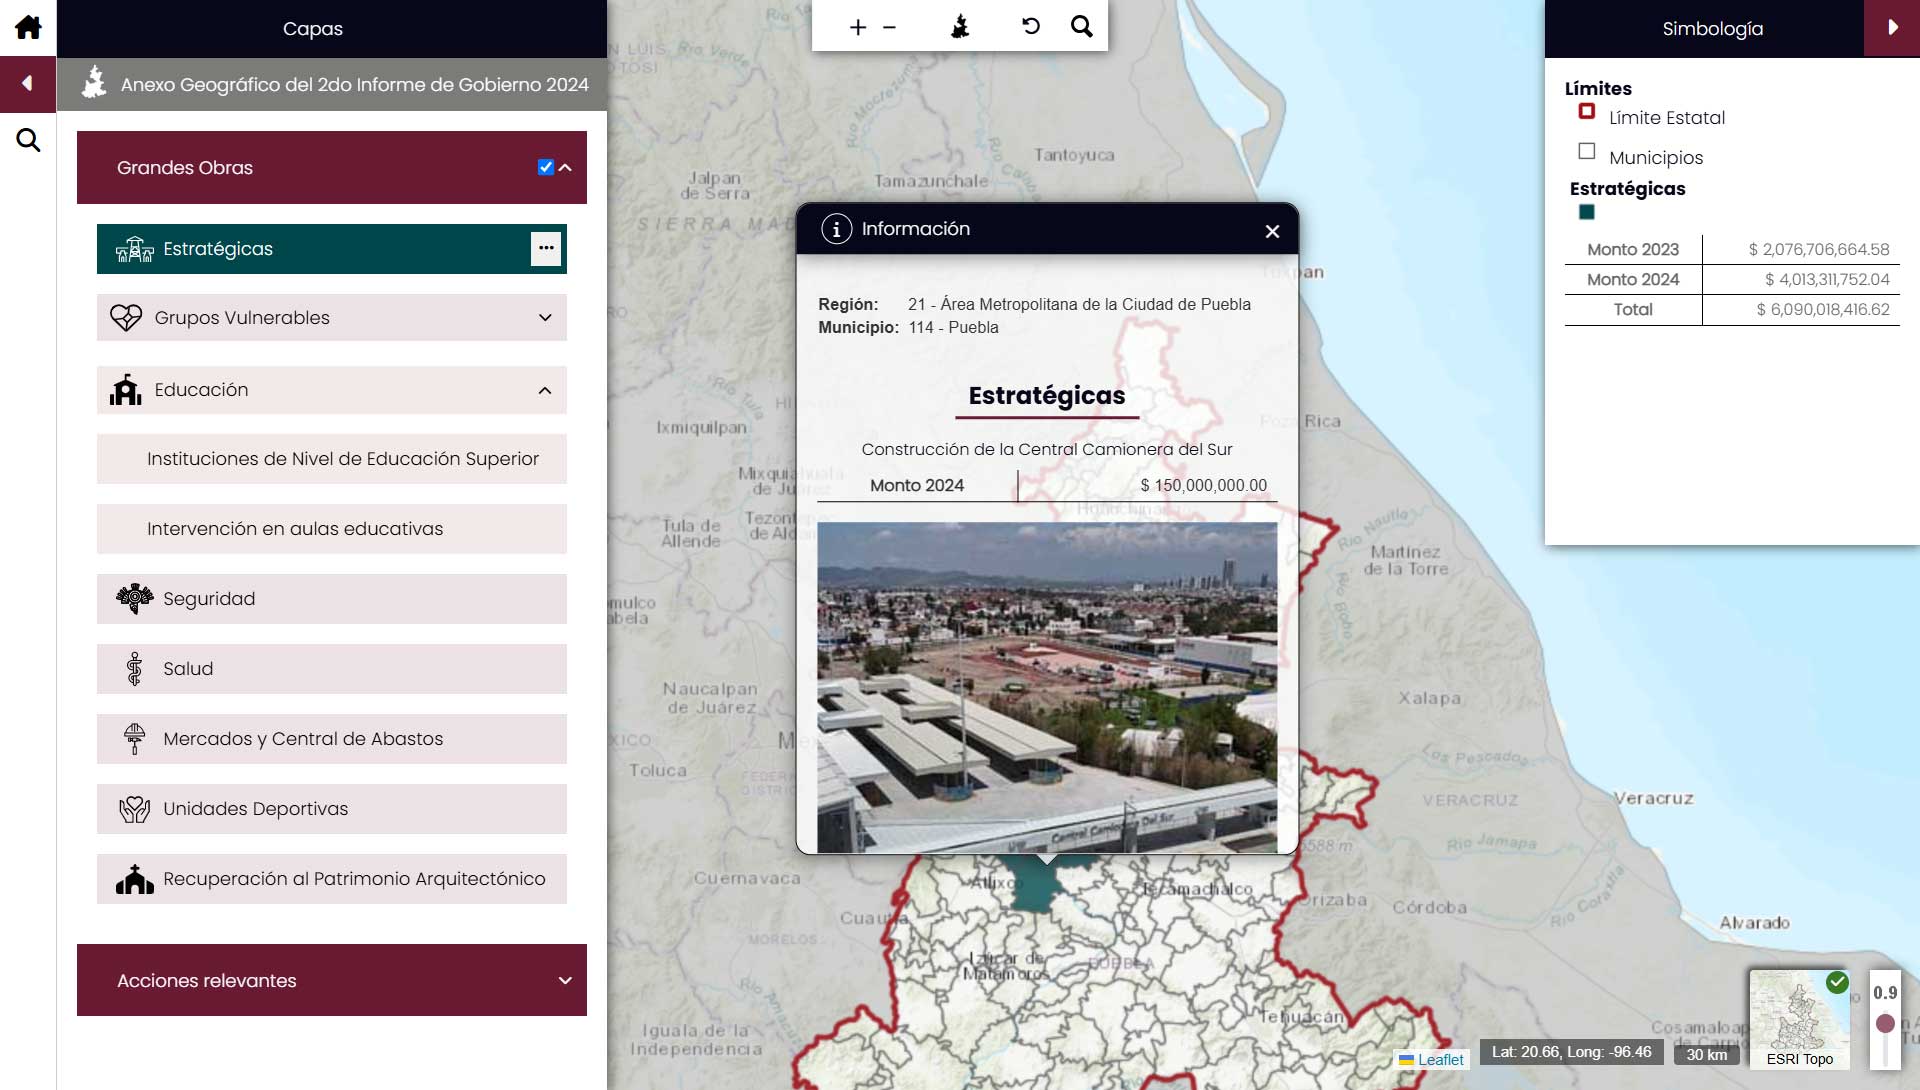Open the sidebar search magnifier
The image size is (1920, 1090).
(28, 140)
